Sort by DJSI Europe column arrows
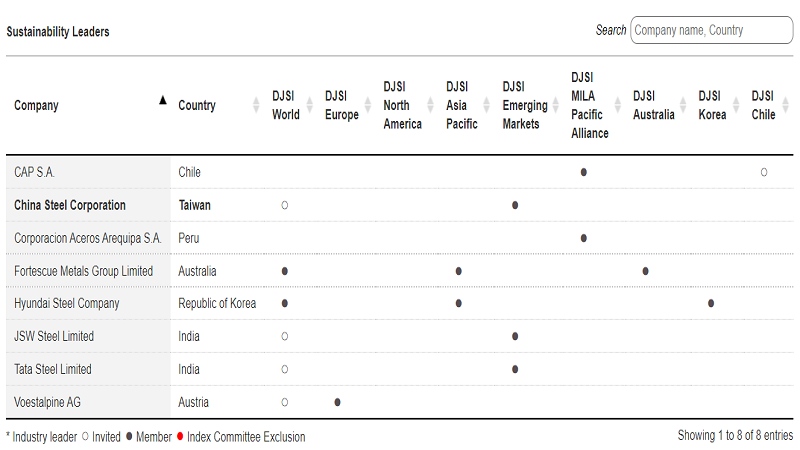 [369, 105]
